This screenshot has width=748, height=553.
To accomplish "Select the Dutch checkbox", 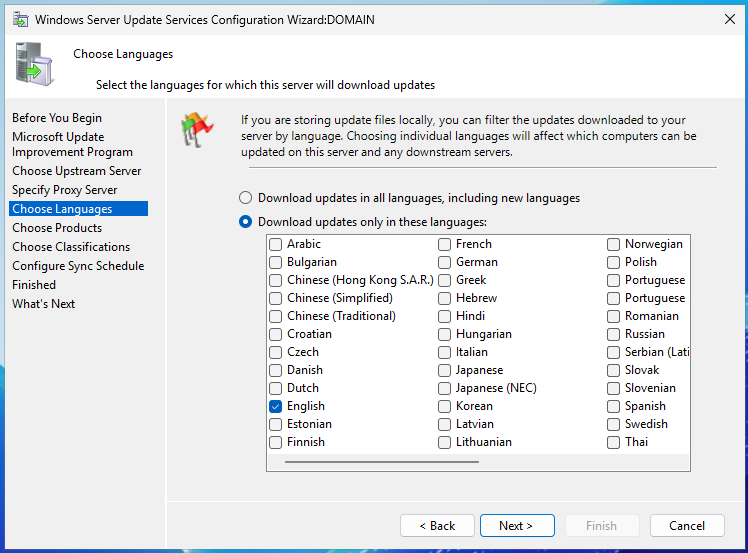I will [x=275, y=388].
